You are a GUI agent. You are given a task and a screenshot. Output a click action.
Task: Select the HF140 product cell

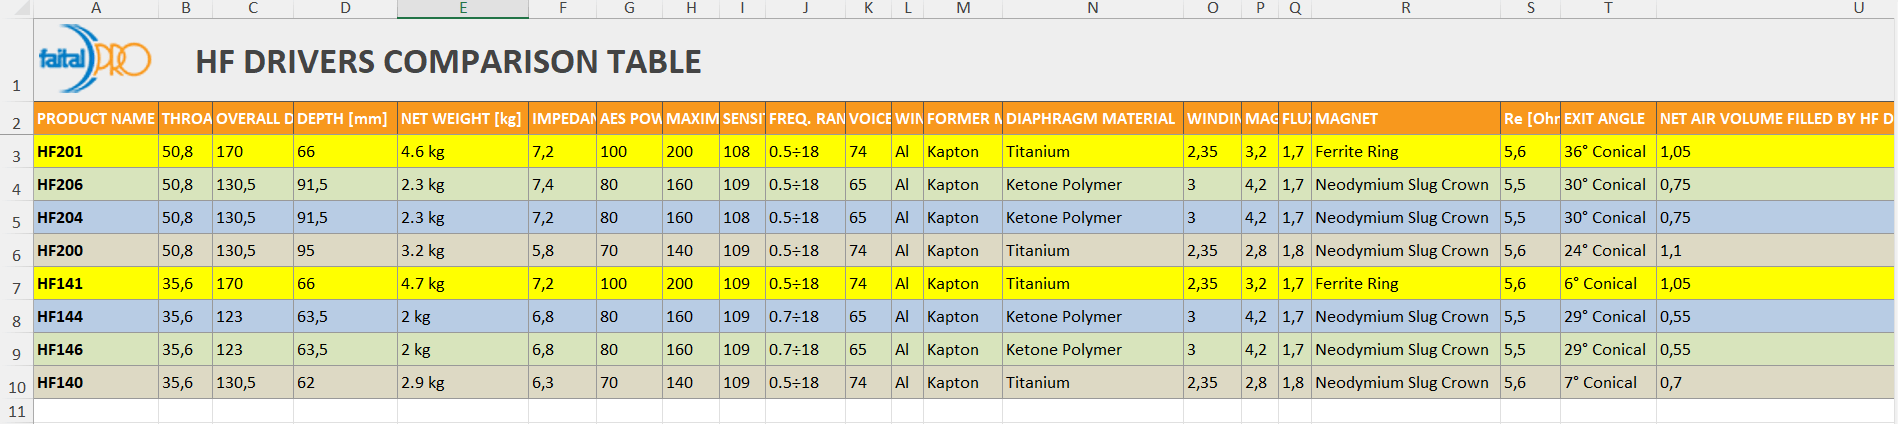[96, 383]
